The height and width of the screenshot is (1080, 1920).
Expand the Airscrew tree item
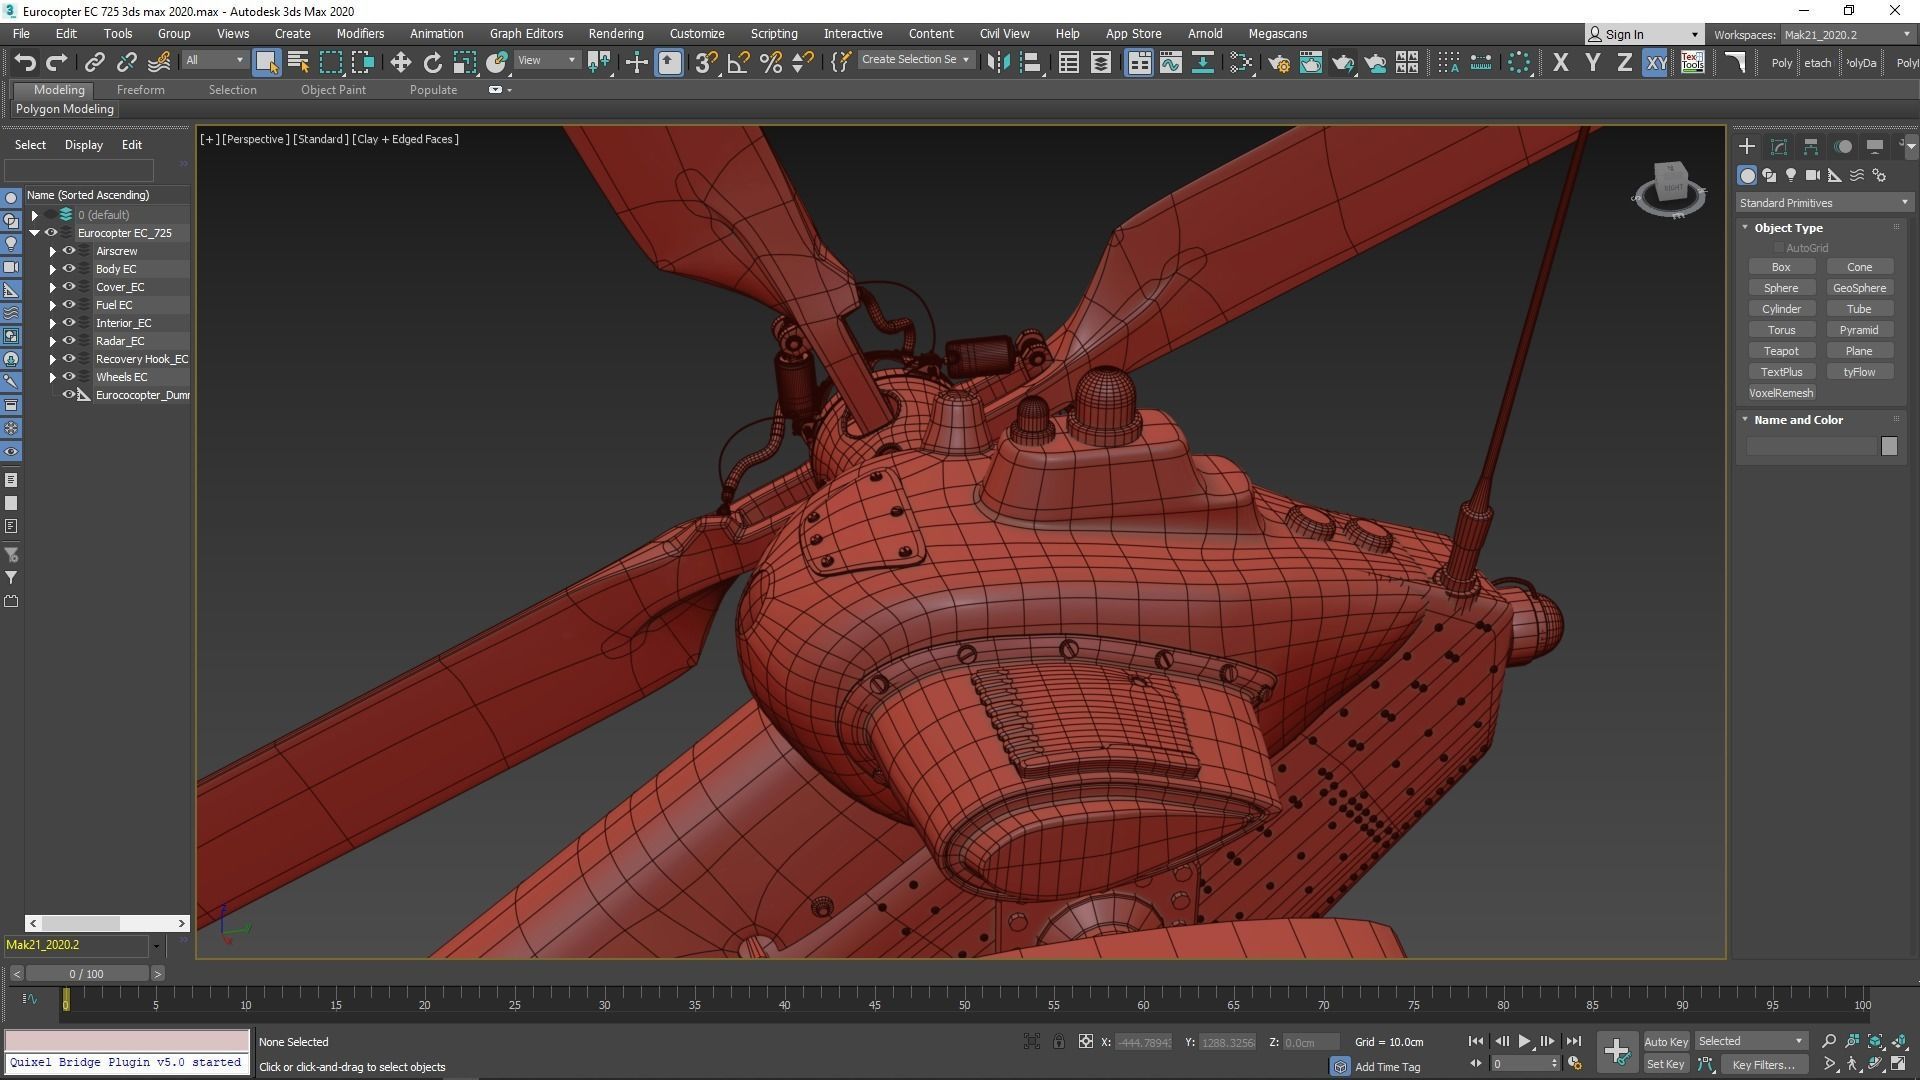53,251
